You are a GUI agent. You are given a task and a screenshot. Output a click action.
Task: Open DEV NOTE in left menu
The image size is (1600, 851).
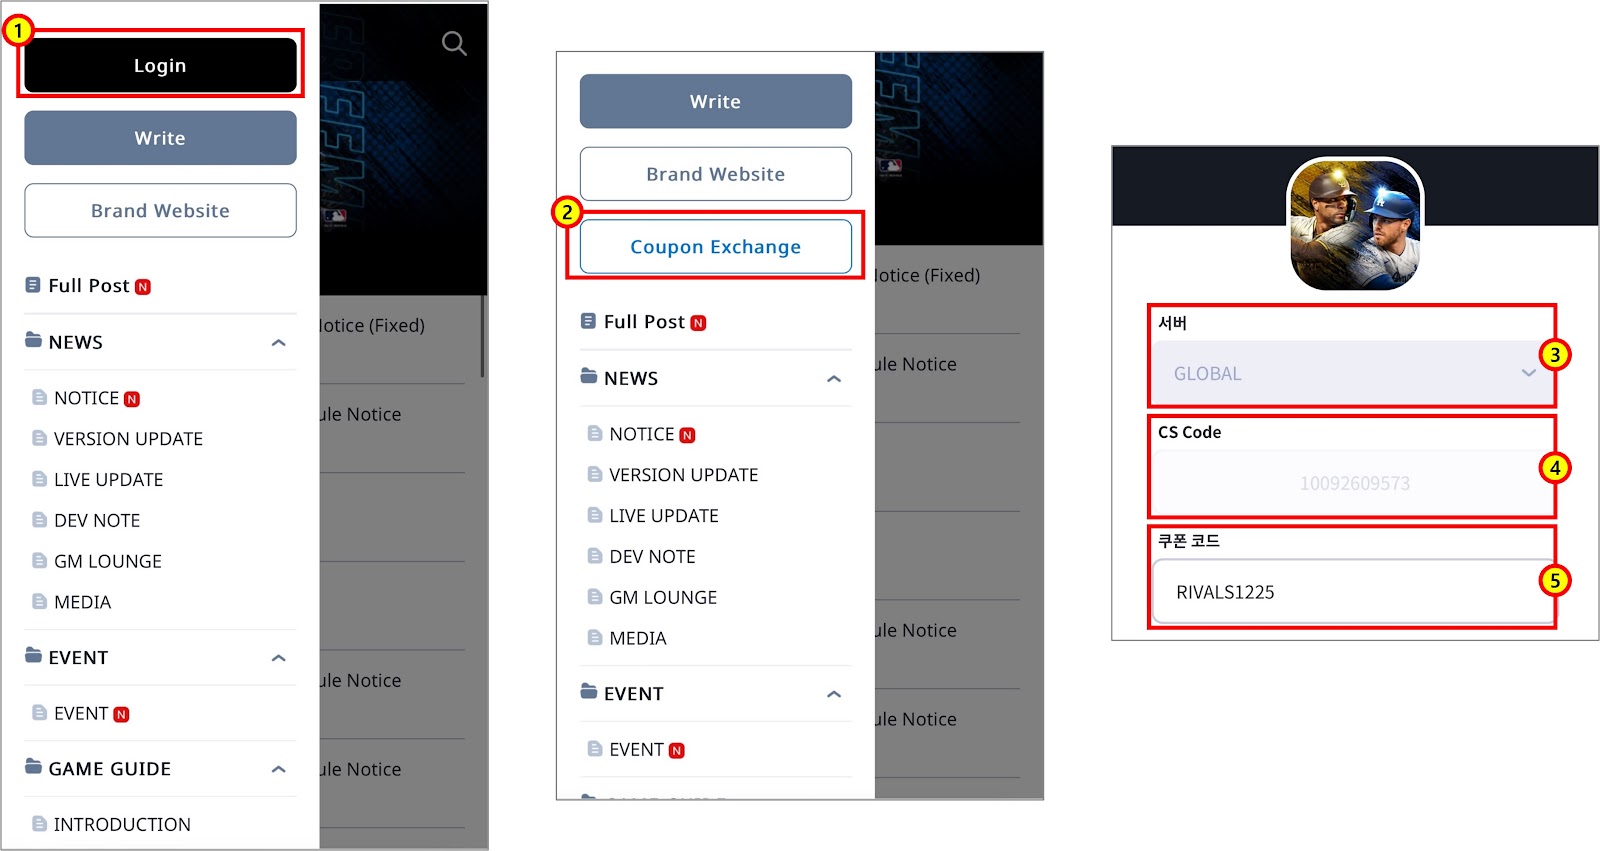click(x=97, y=521)
